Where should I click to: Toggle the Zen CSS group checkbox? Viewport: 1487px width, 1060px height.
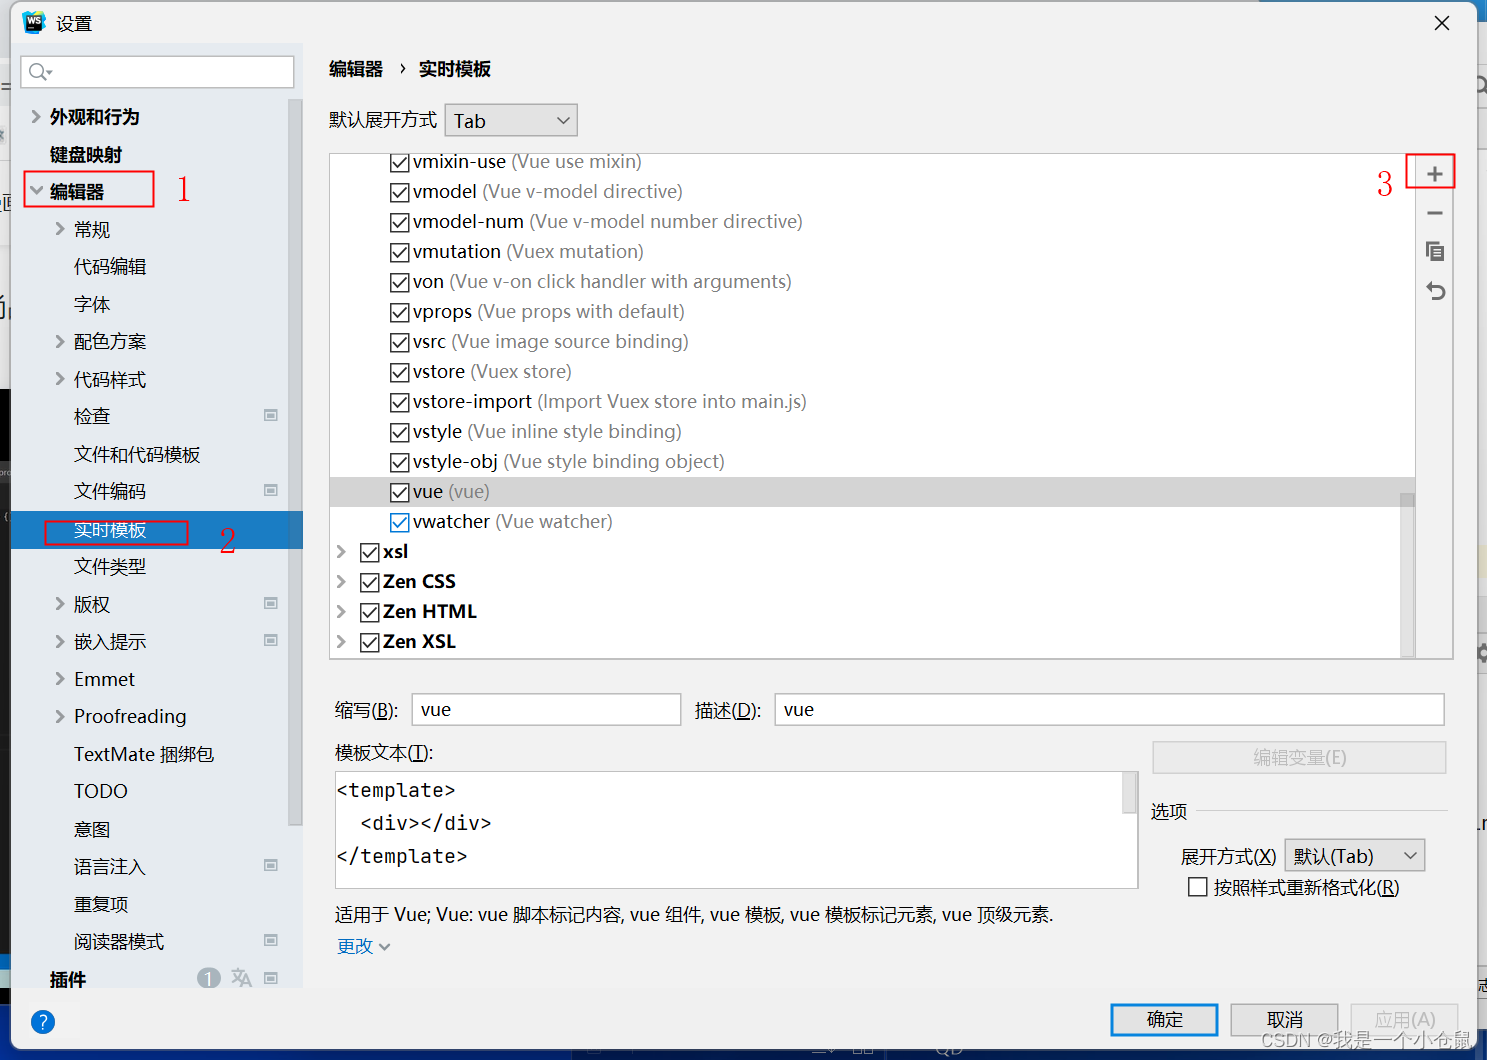(369, 582)
